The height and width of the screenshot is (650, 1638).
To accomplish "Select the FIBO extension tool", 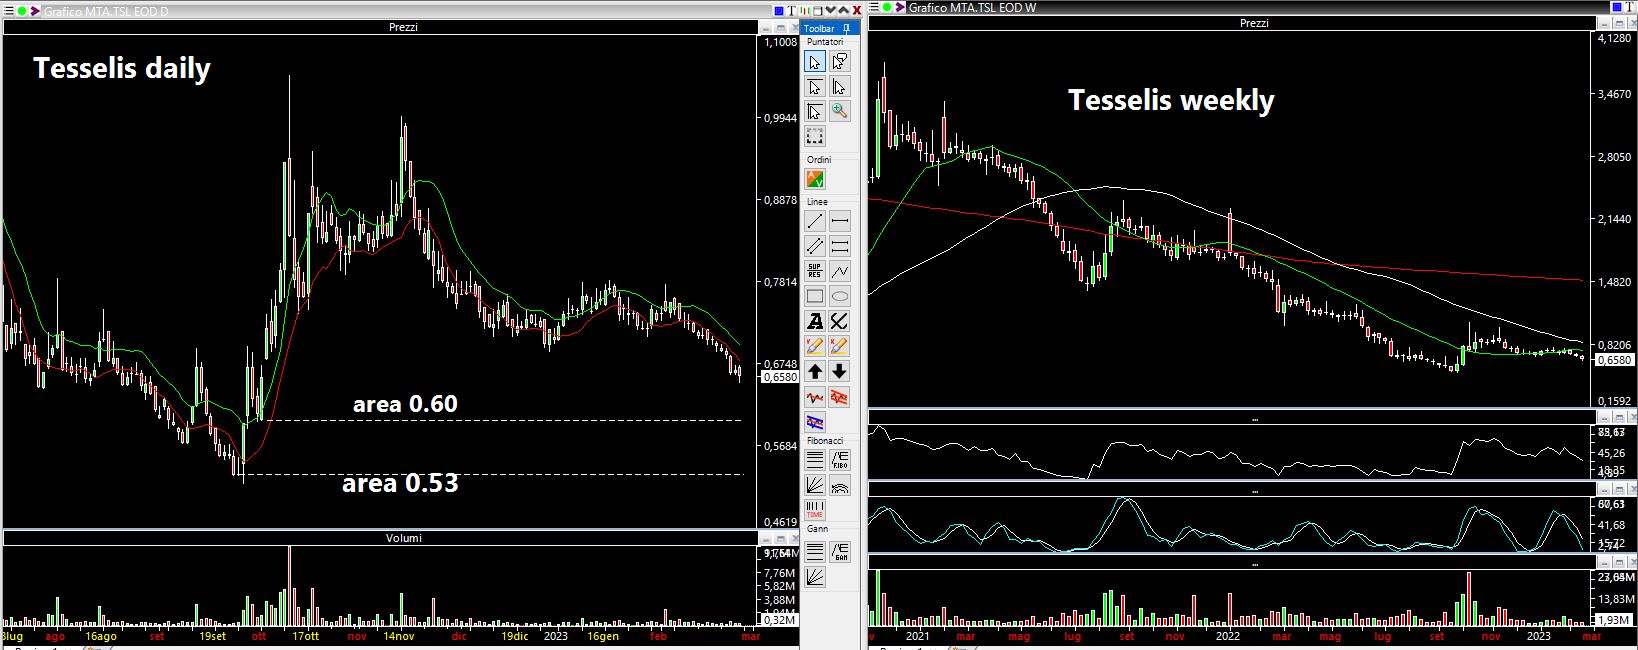I will tap(840, 460).
